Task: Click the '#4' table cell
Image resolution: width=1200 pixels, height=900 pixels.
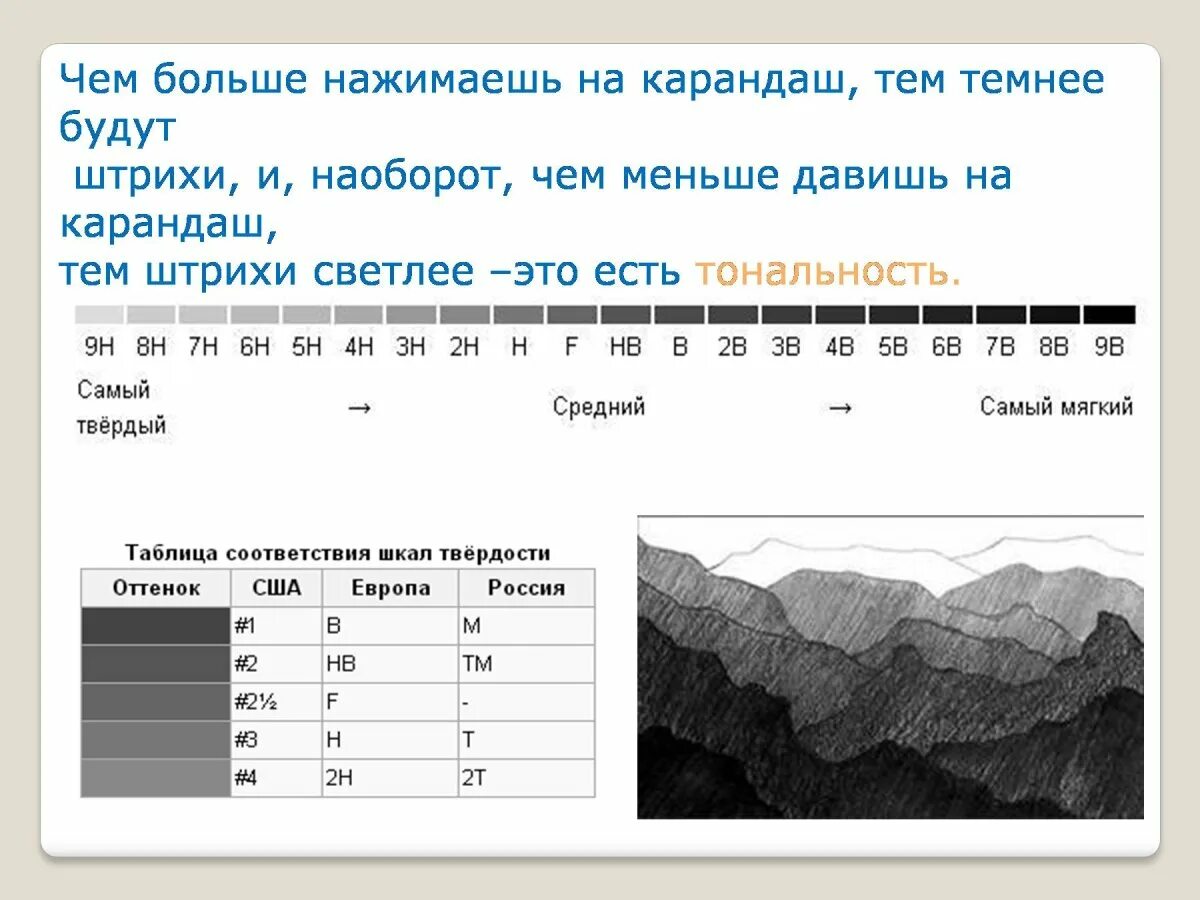Action: [x=276, y=778]
